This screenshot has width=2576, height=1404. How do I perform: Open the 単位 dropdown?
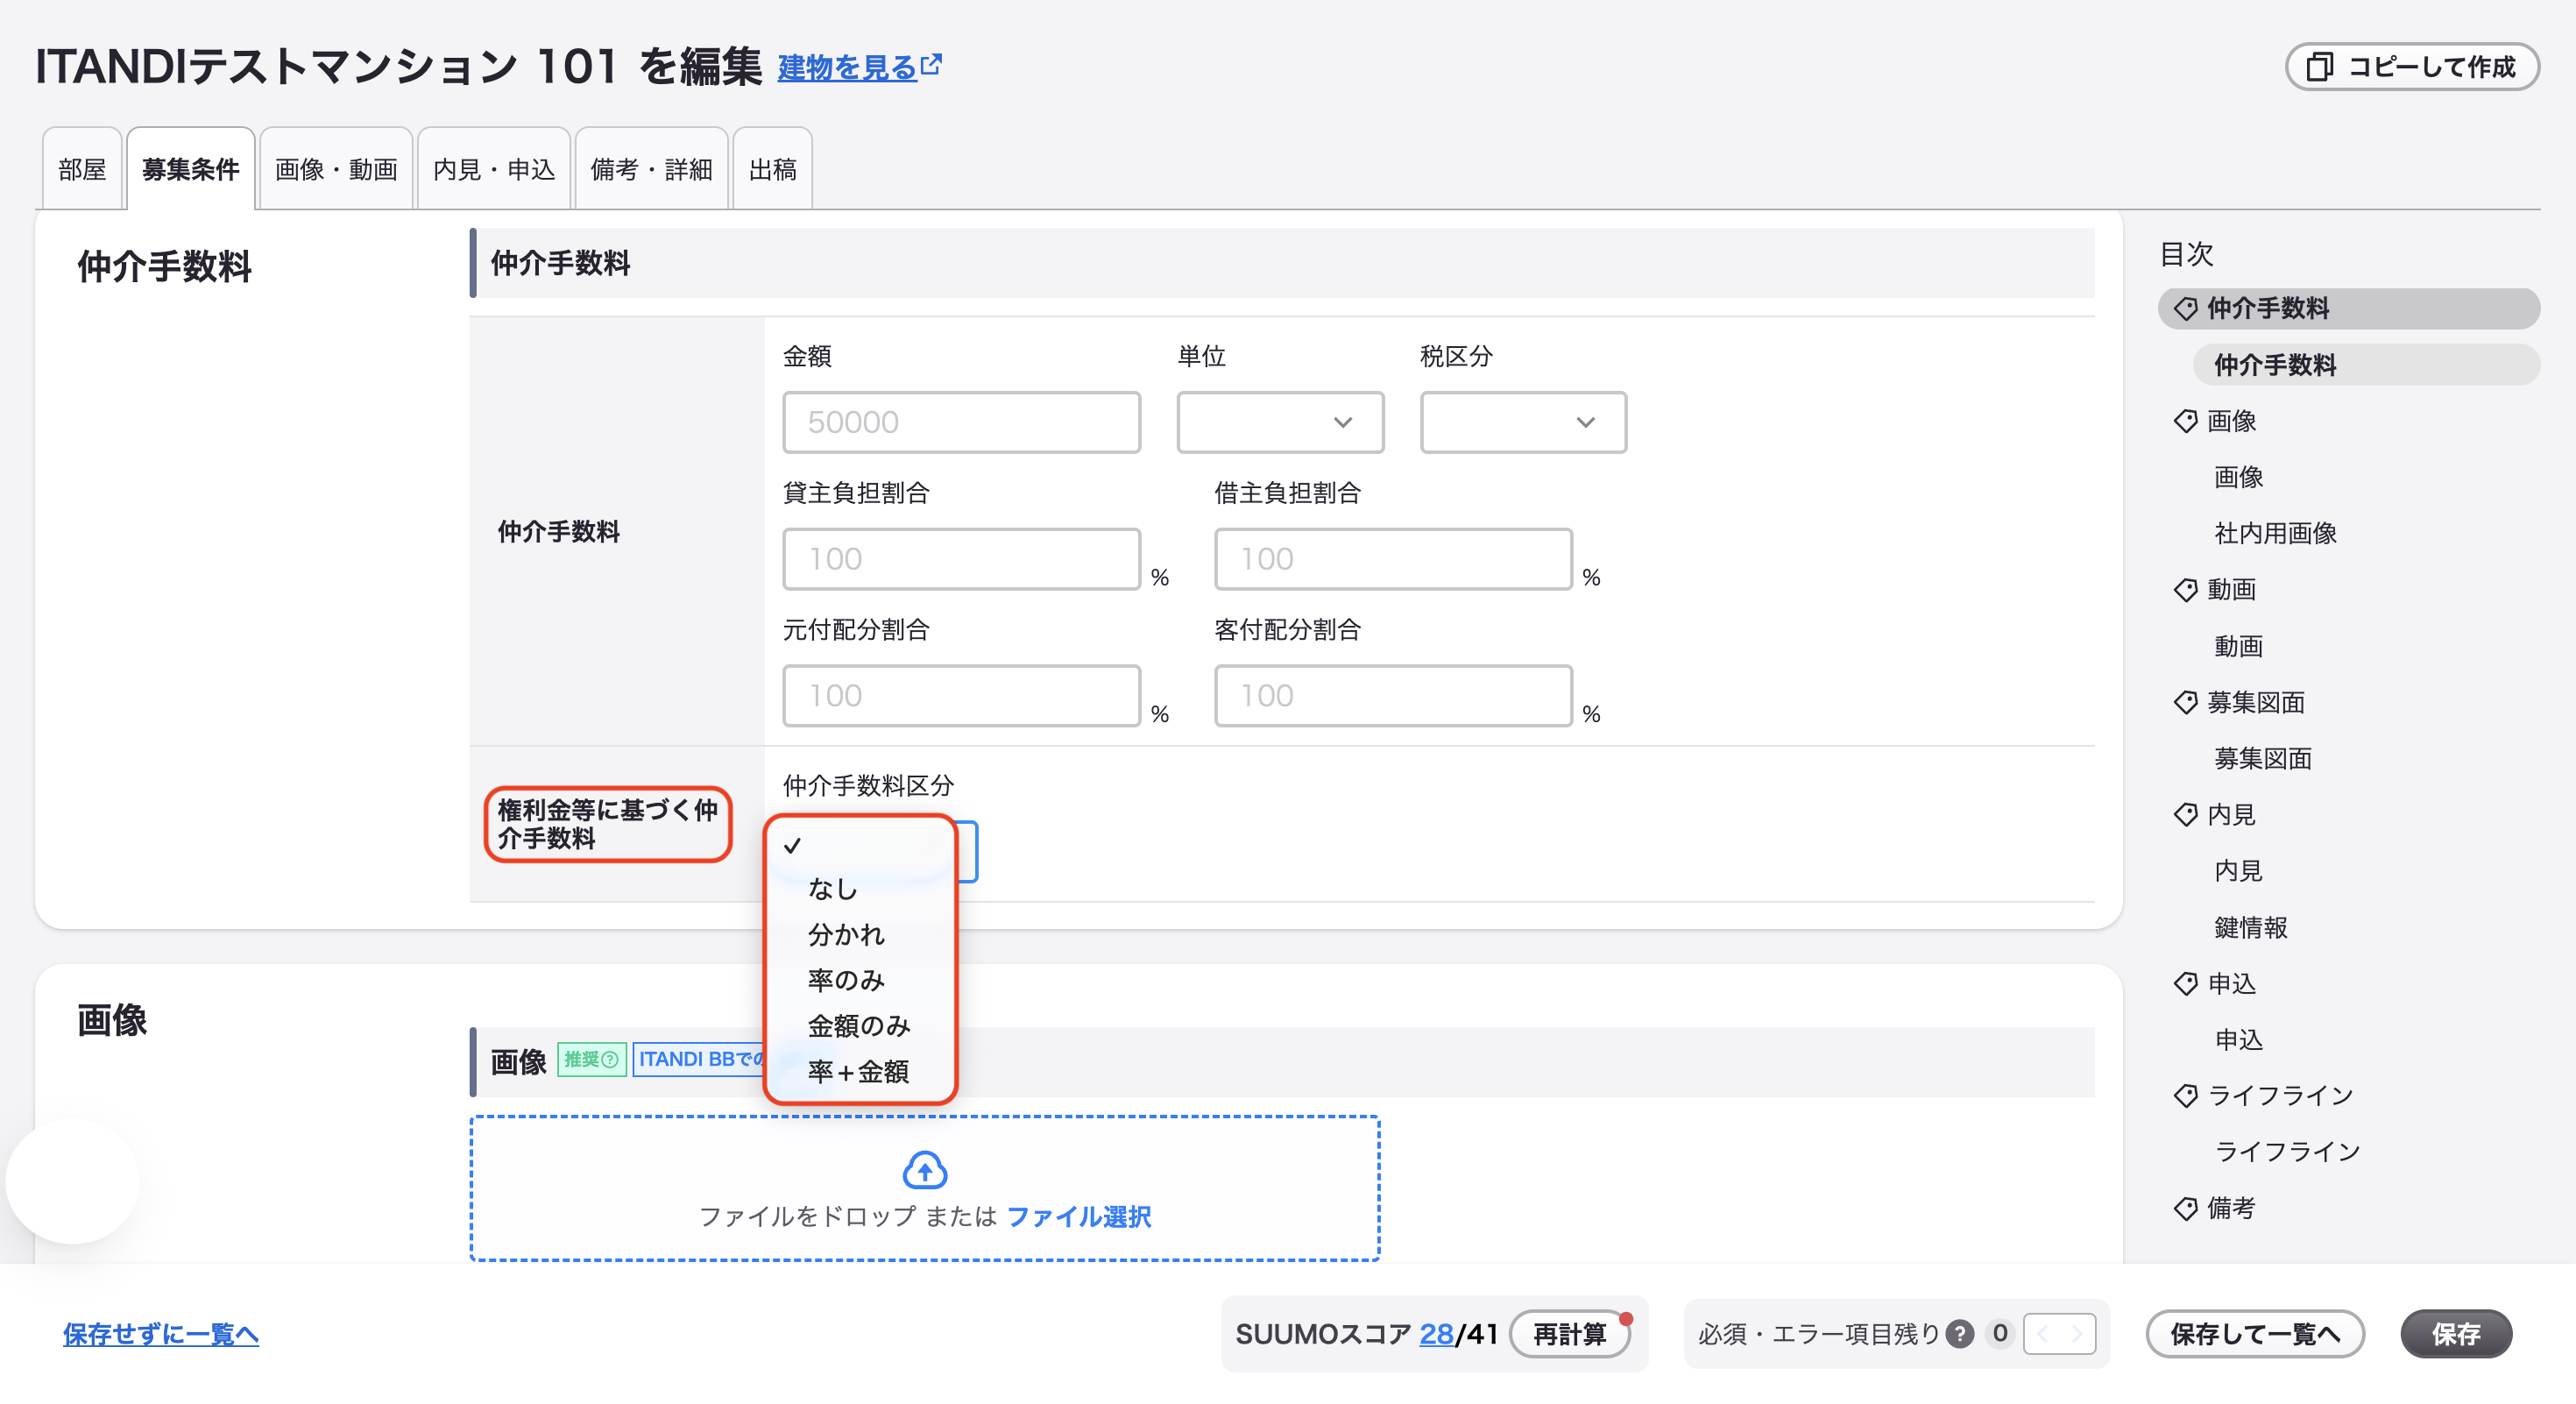click(1280, 422)
